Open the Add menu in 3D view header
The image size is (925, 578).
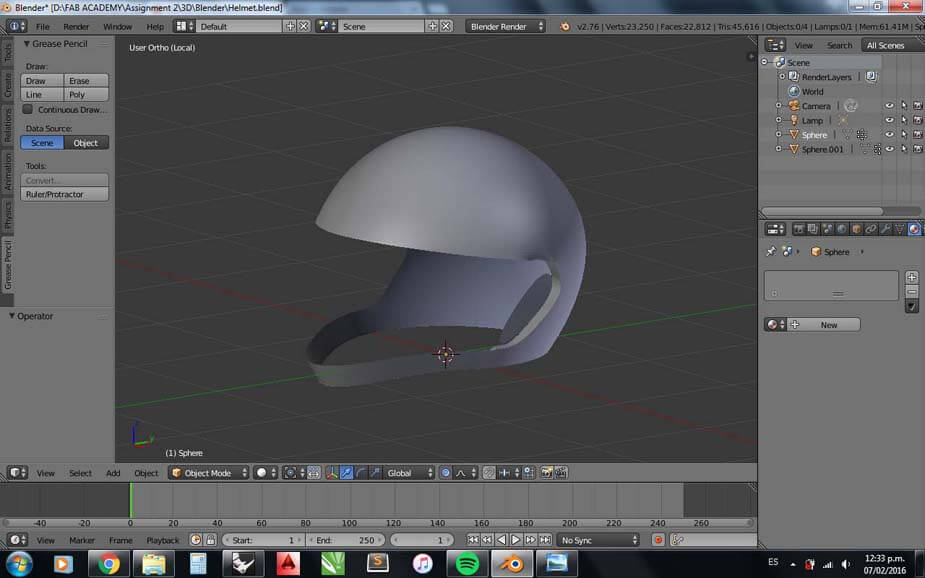point(113,473)
